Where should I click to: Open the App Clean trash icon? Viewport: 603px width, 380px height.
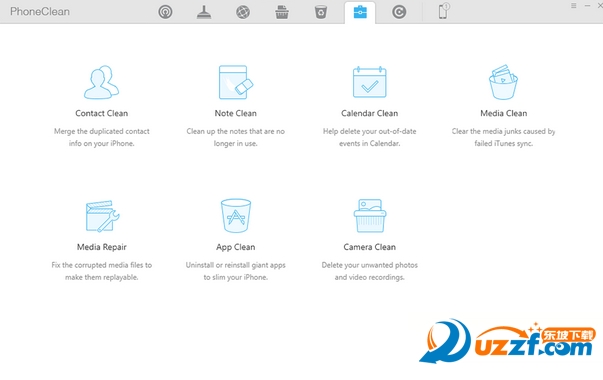coord(236,216)
